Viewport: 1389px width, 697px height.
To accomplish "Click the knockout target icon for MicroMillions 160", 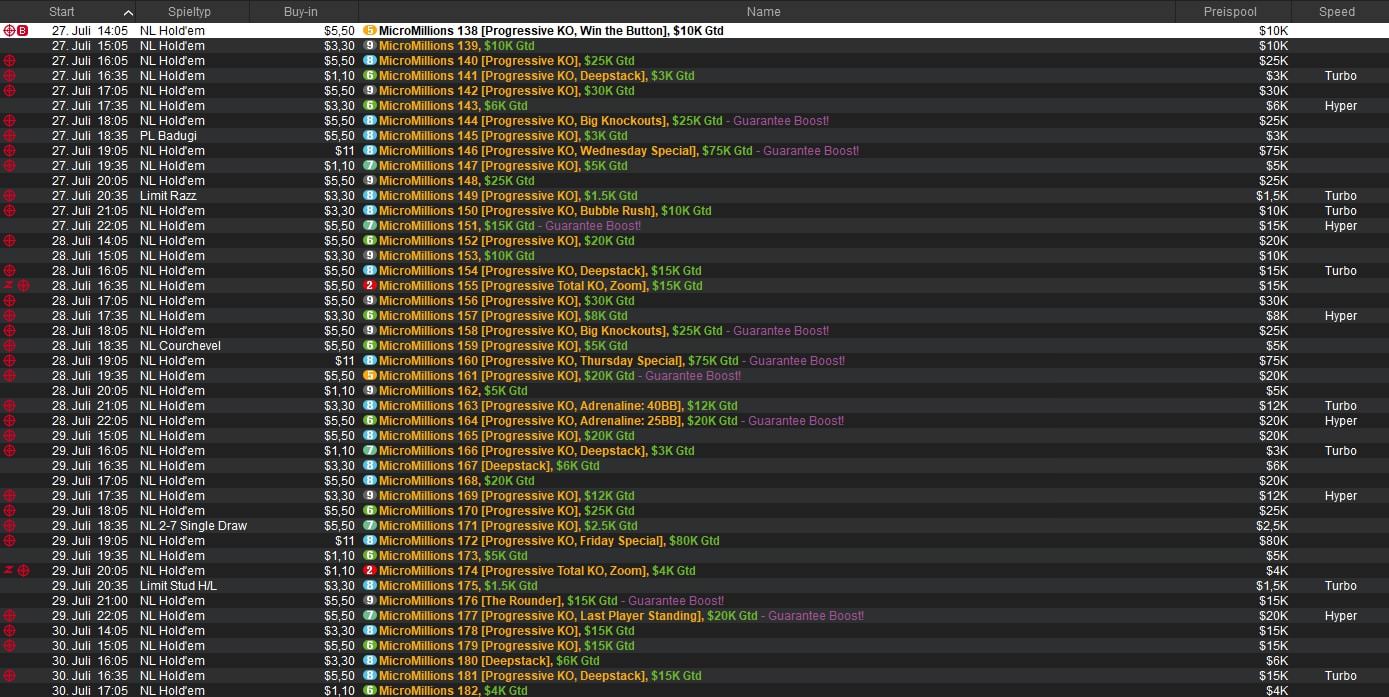I will pos(10,361).
